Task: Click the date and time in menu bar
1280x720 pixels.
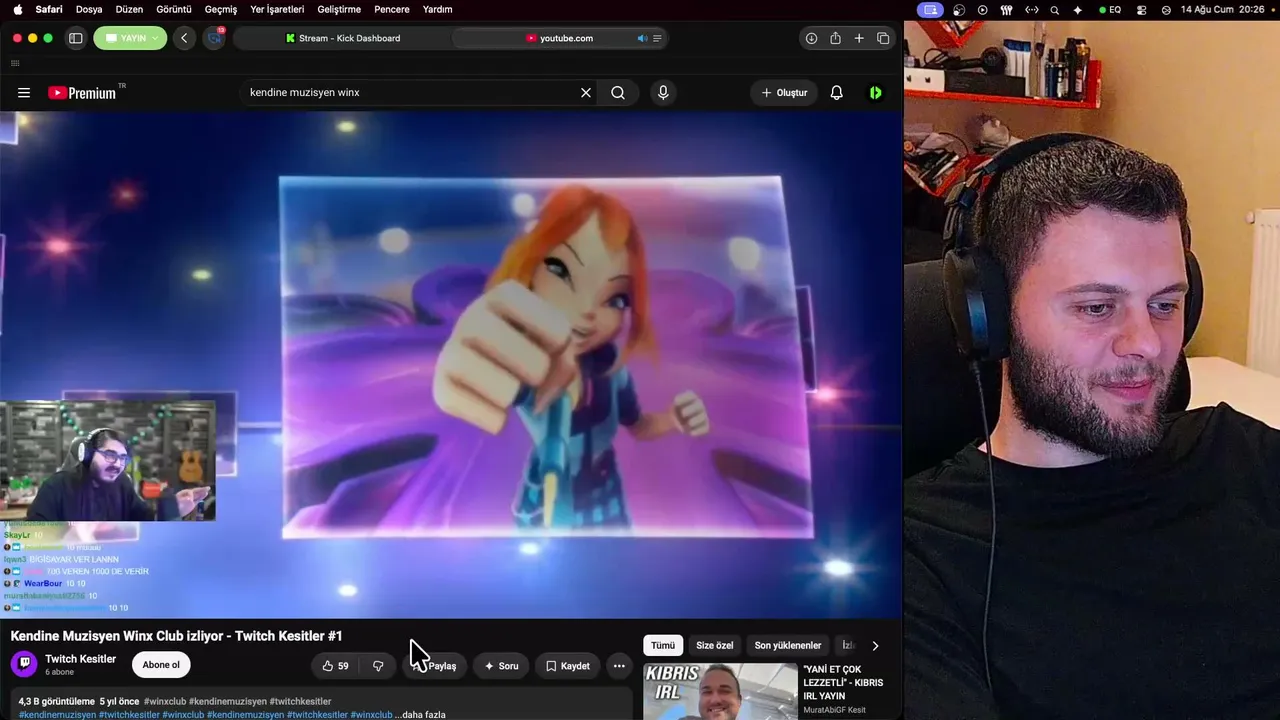Action: click(1225, 9)
